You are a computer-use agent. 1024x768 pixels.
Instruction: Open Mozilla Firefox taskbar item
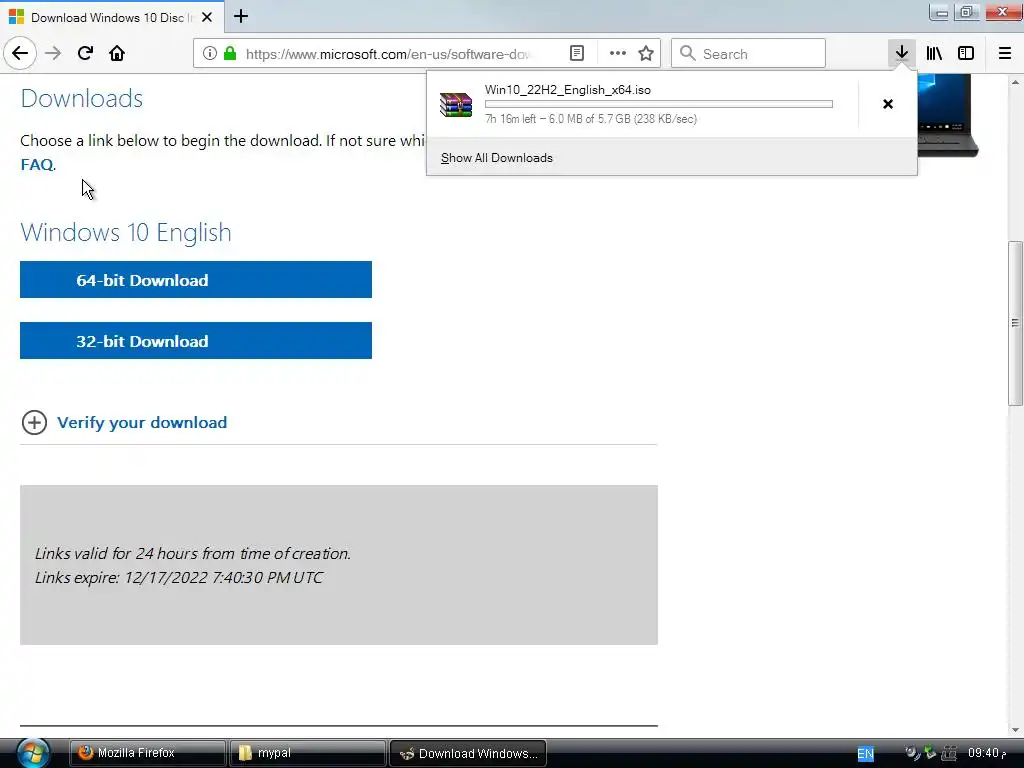[x=148, y=753]
